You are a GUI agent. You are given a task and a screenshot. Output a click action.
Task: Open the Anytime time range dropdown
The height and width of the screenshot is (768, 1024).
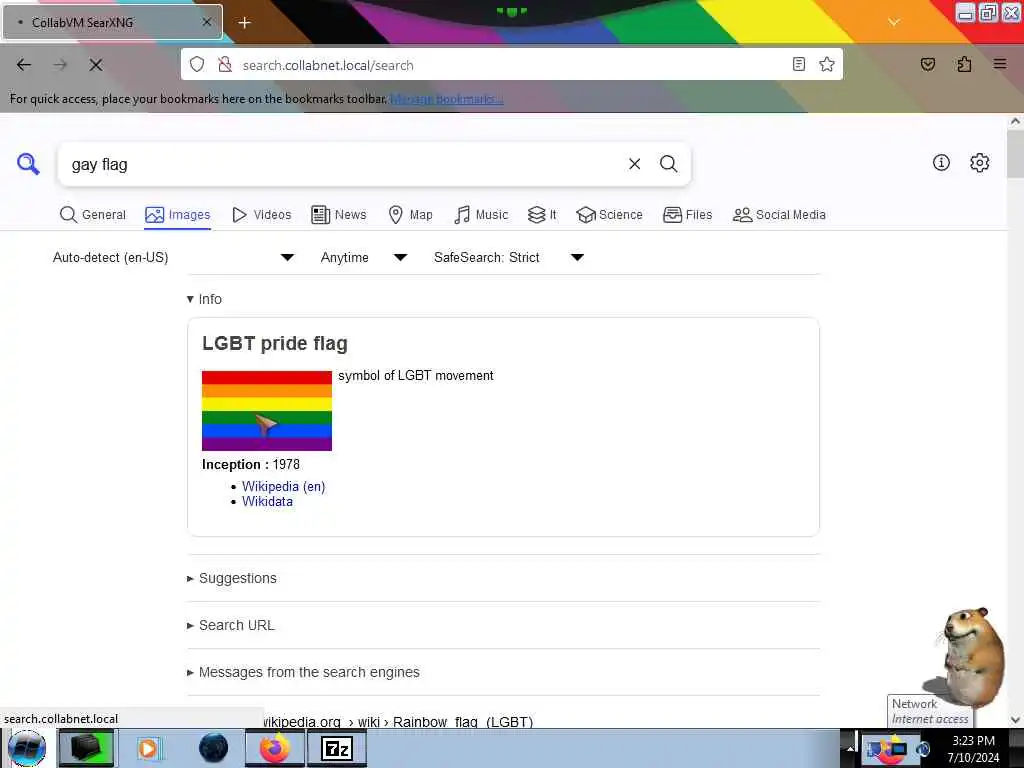364,257
